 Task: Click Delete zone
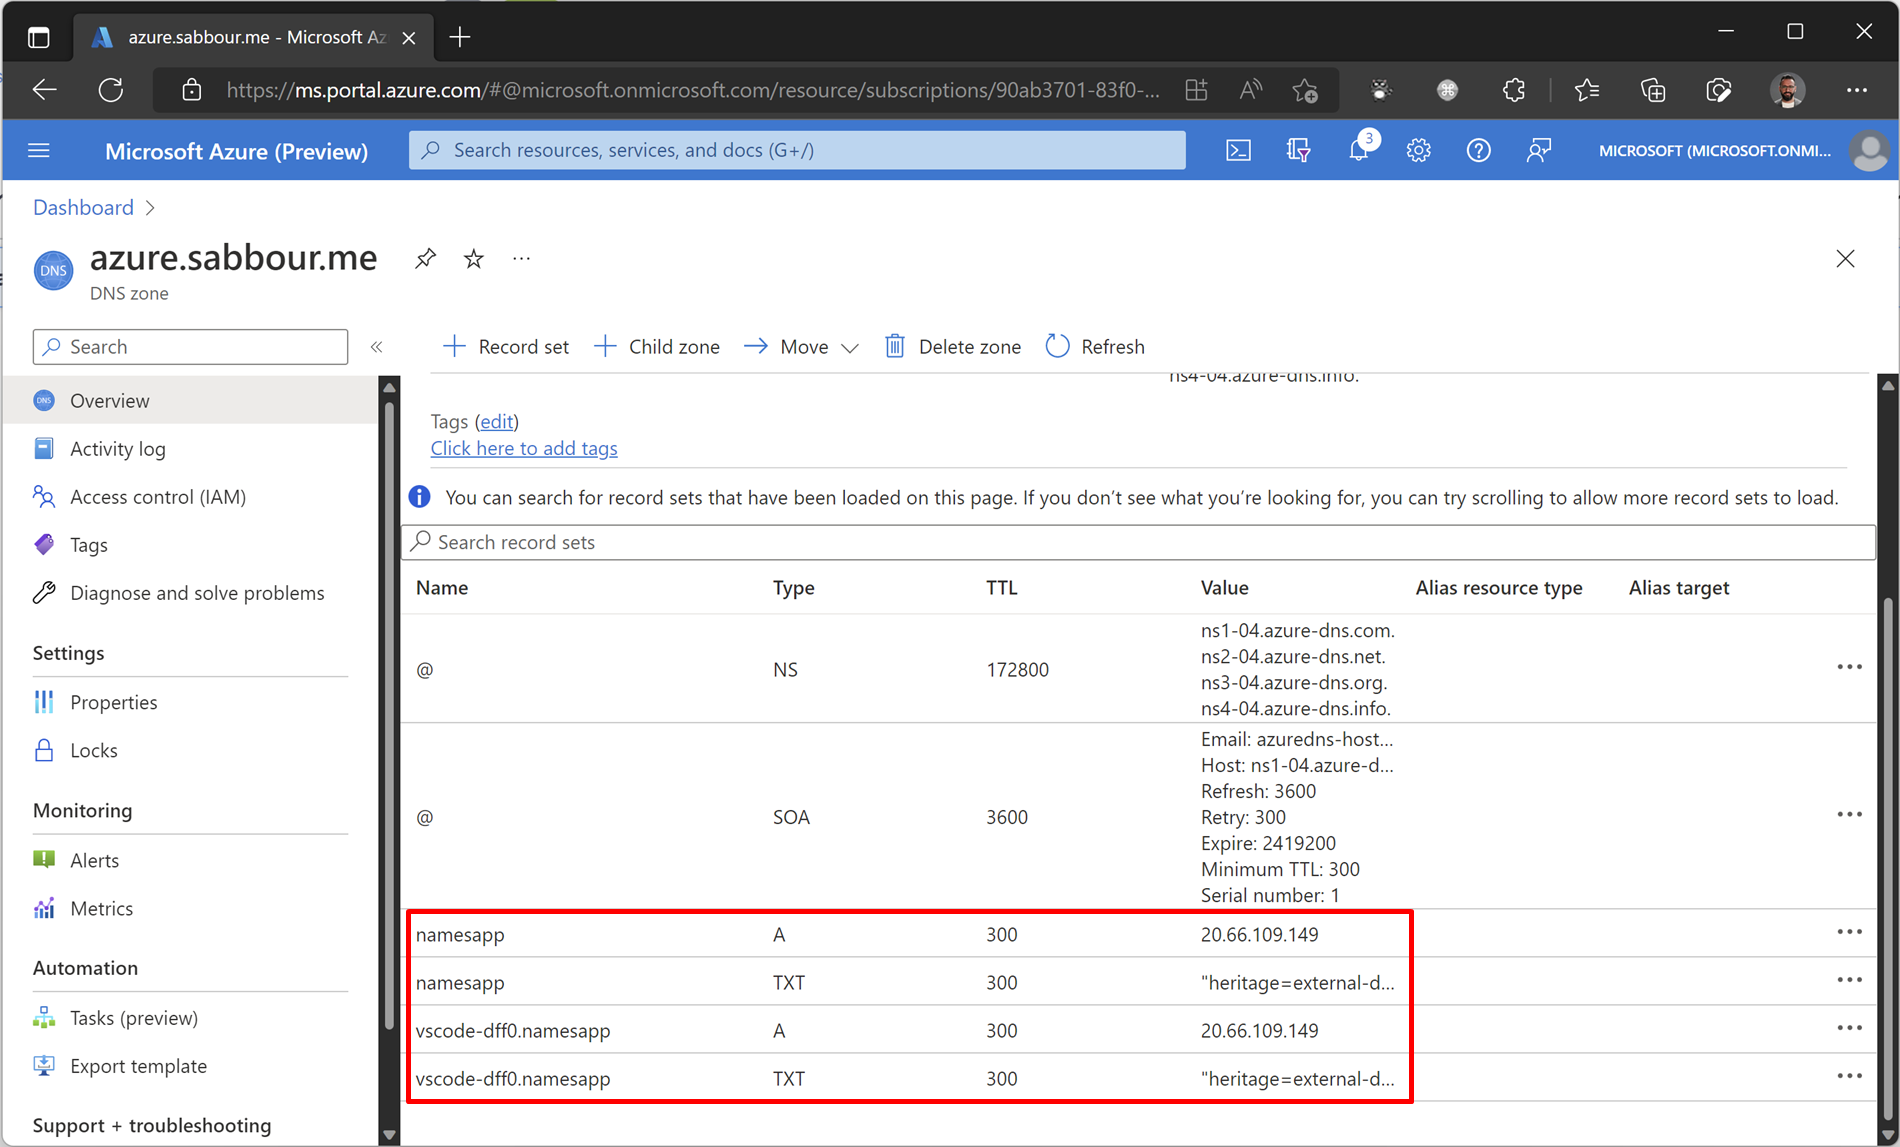(x=953, y=347)
